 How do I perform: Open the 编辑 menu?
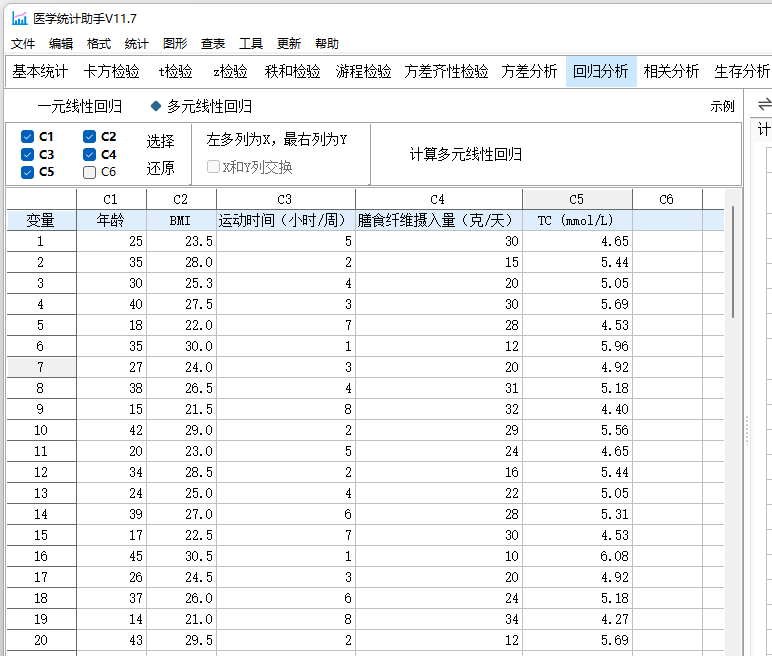[x=61, y=44]
